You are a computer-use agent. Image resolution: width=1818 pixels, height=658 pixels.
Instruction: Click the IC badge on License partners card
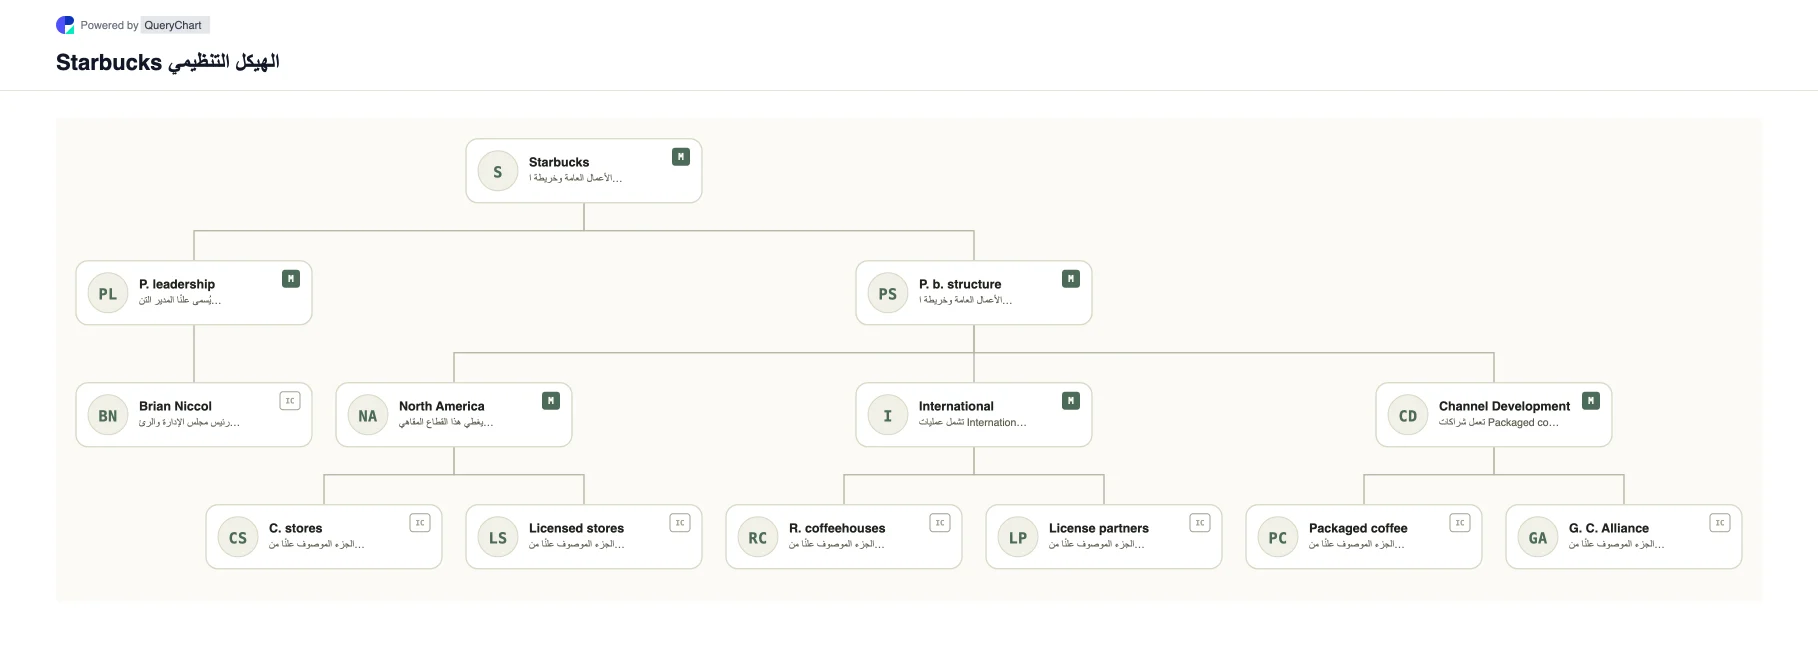[1200, 523]
